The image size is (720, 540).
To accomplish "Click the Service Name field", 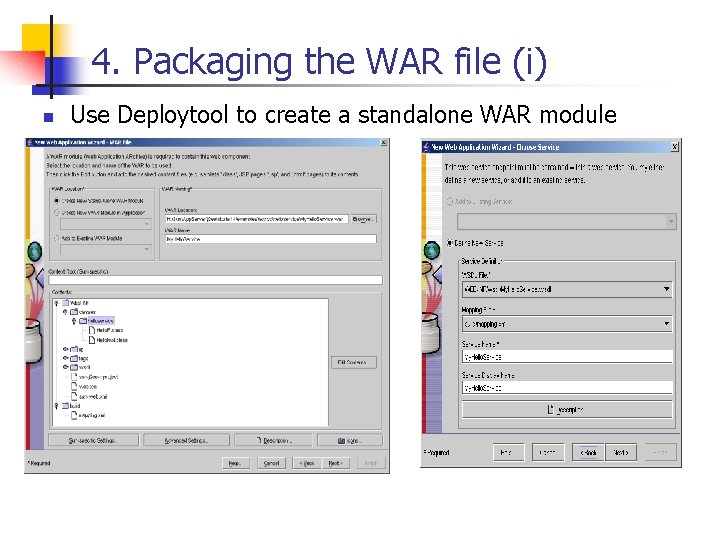I will (567, 357).
